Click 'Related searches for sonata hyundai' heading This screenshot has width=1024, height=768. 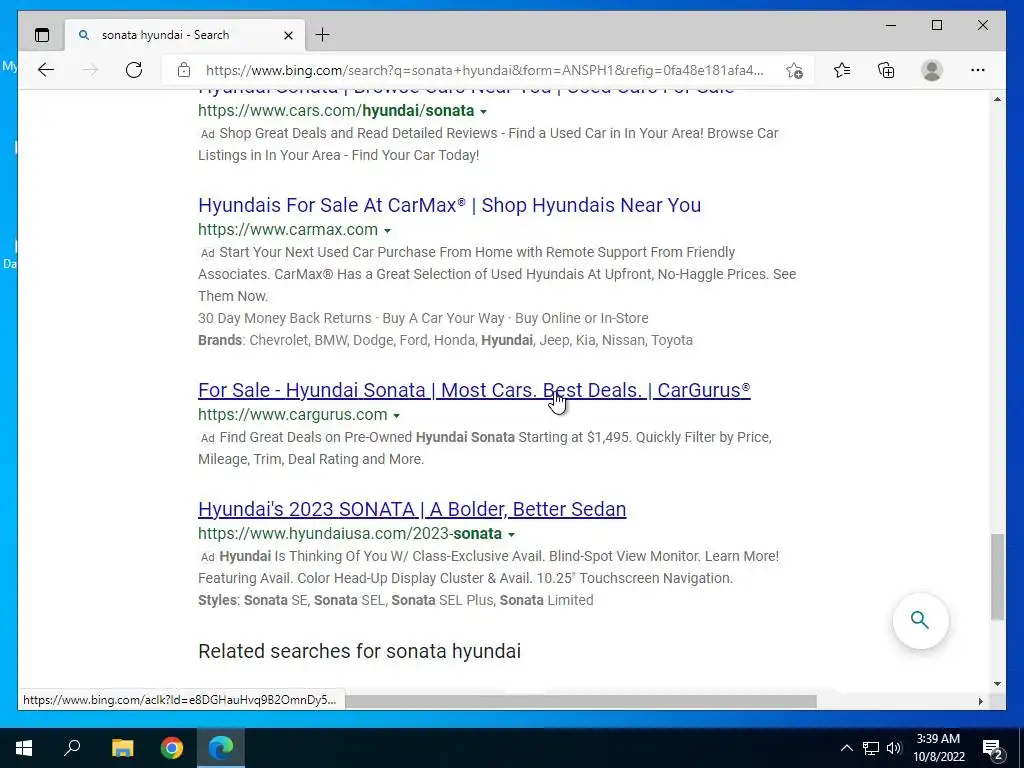(x=359, y=651)
